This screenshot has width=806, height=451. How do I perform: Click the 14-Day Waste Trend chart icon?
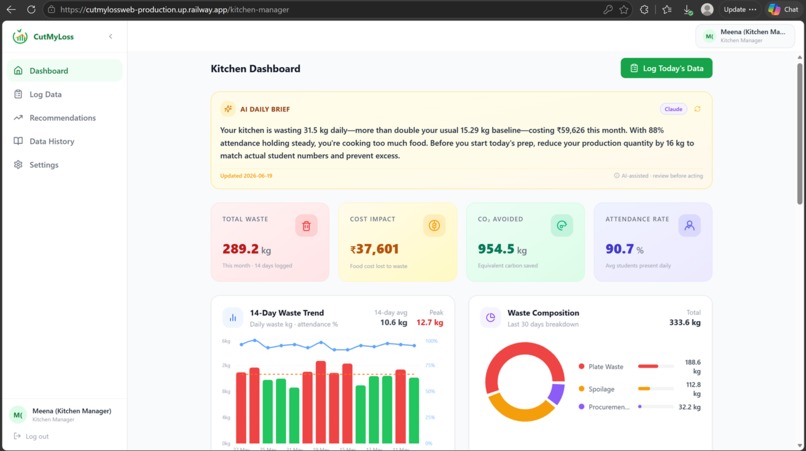point(233,318)
